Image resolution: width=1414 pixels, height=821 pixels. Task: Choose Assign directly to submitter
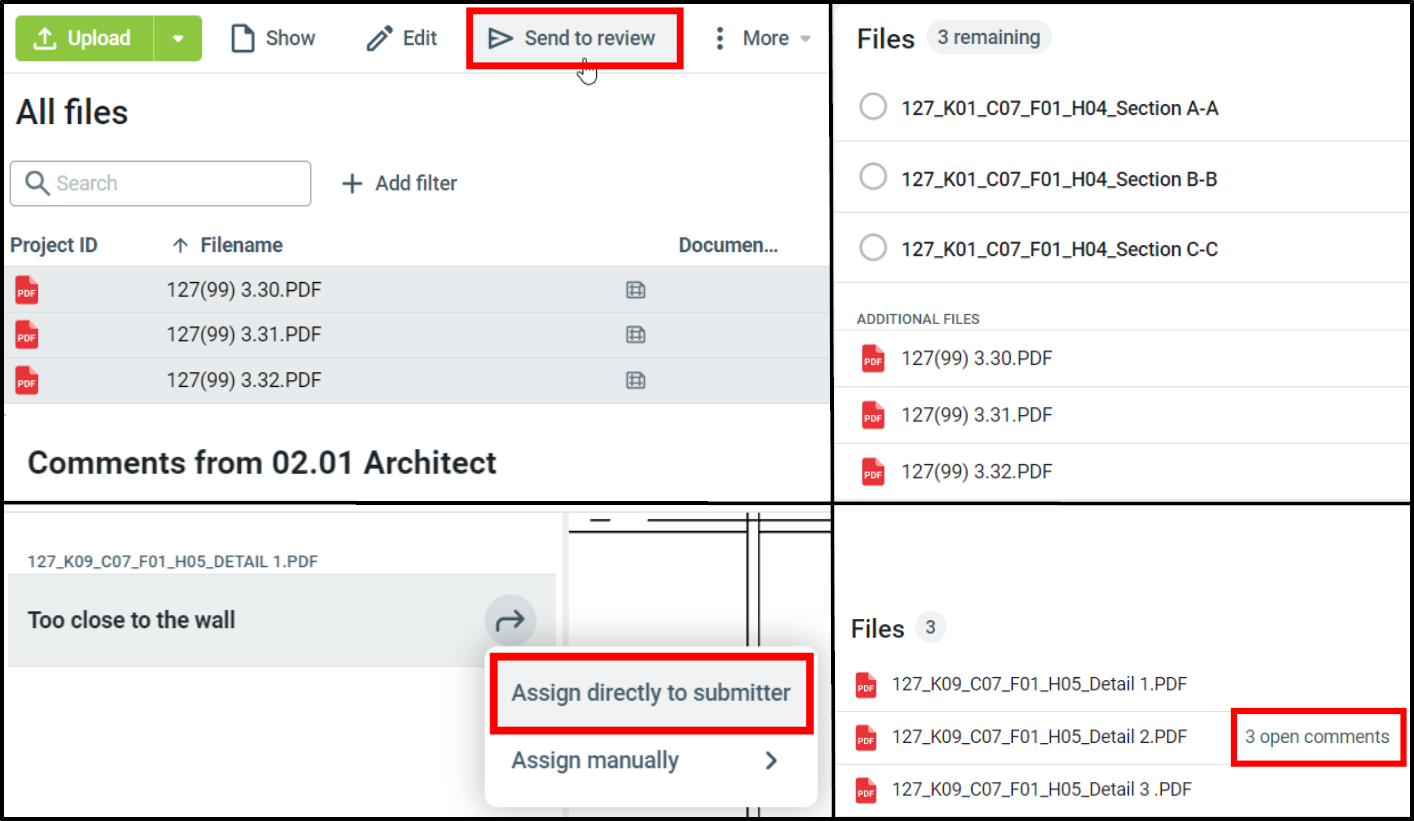coord(651,693)
